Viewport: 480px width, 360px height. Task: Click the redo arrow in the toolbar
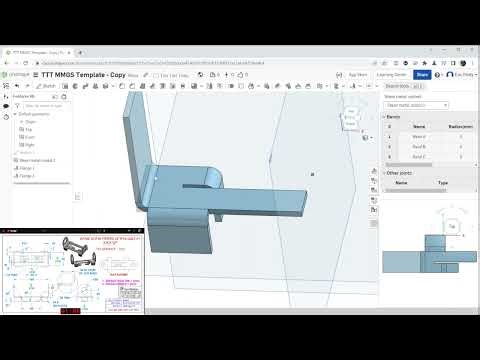click(27, 86)
